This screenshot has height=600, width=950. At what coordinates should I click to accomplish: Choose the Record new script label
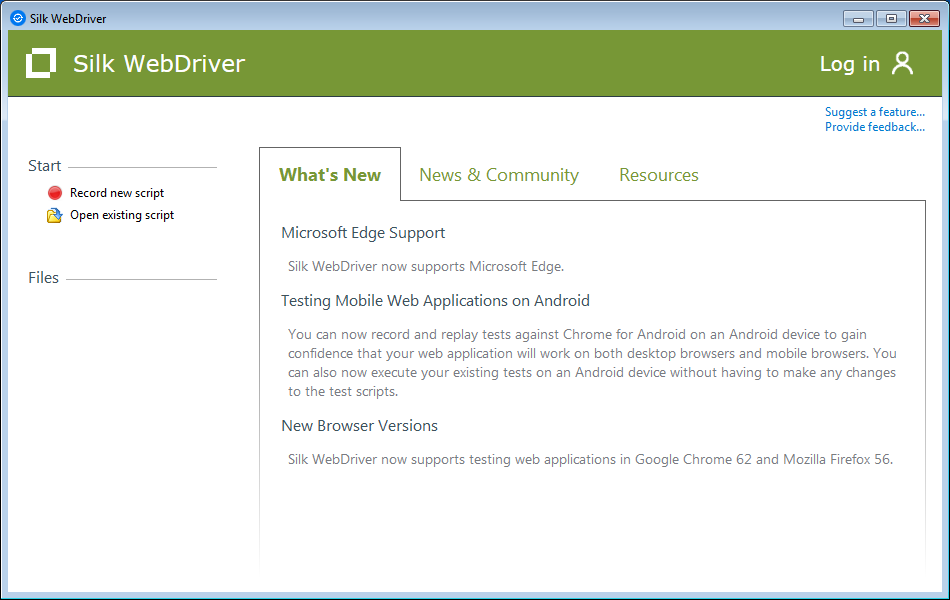117,193
